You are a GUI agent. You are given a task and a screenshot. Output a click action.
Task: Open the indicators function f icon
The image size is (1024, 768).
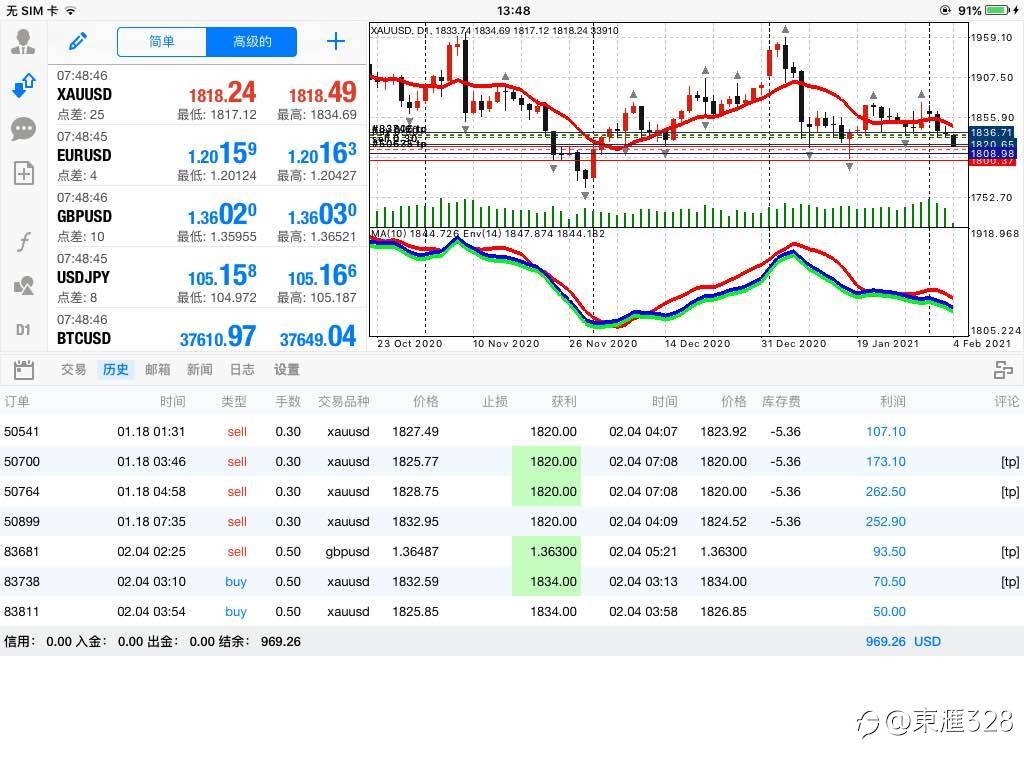[x=23, y=241]
